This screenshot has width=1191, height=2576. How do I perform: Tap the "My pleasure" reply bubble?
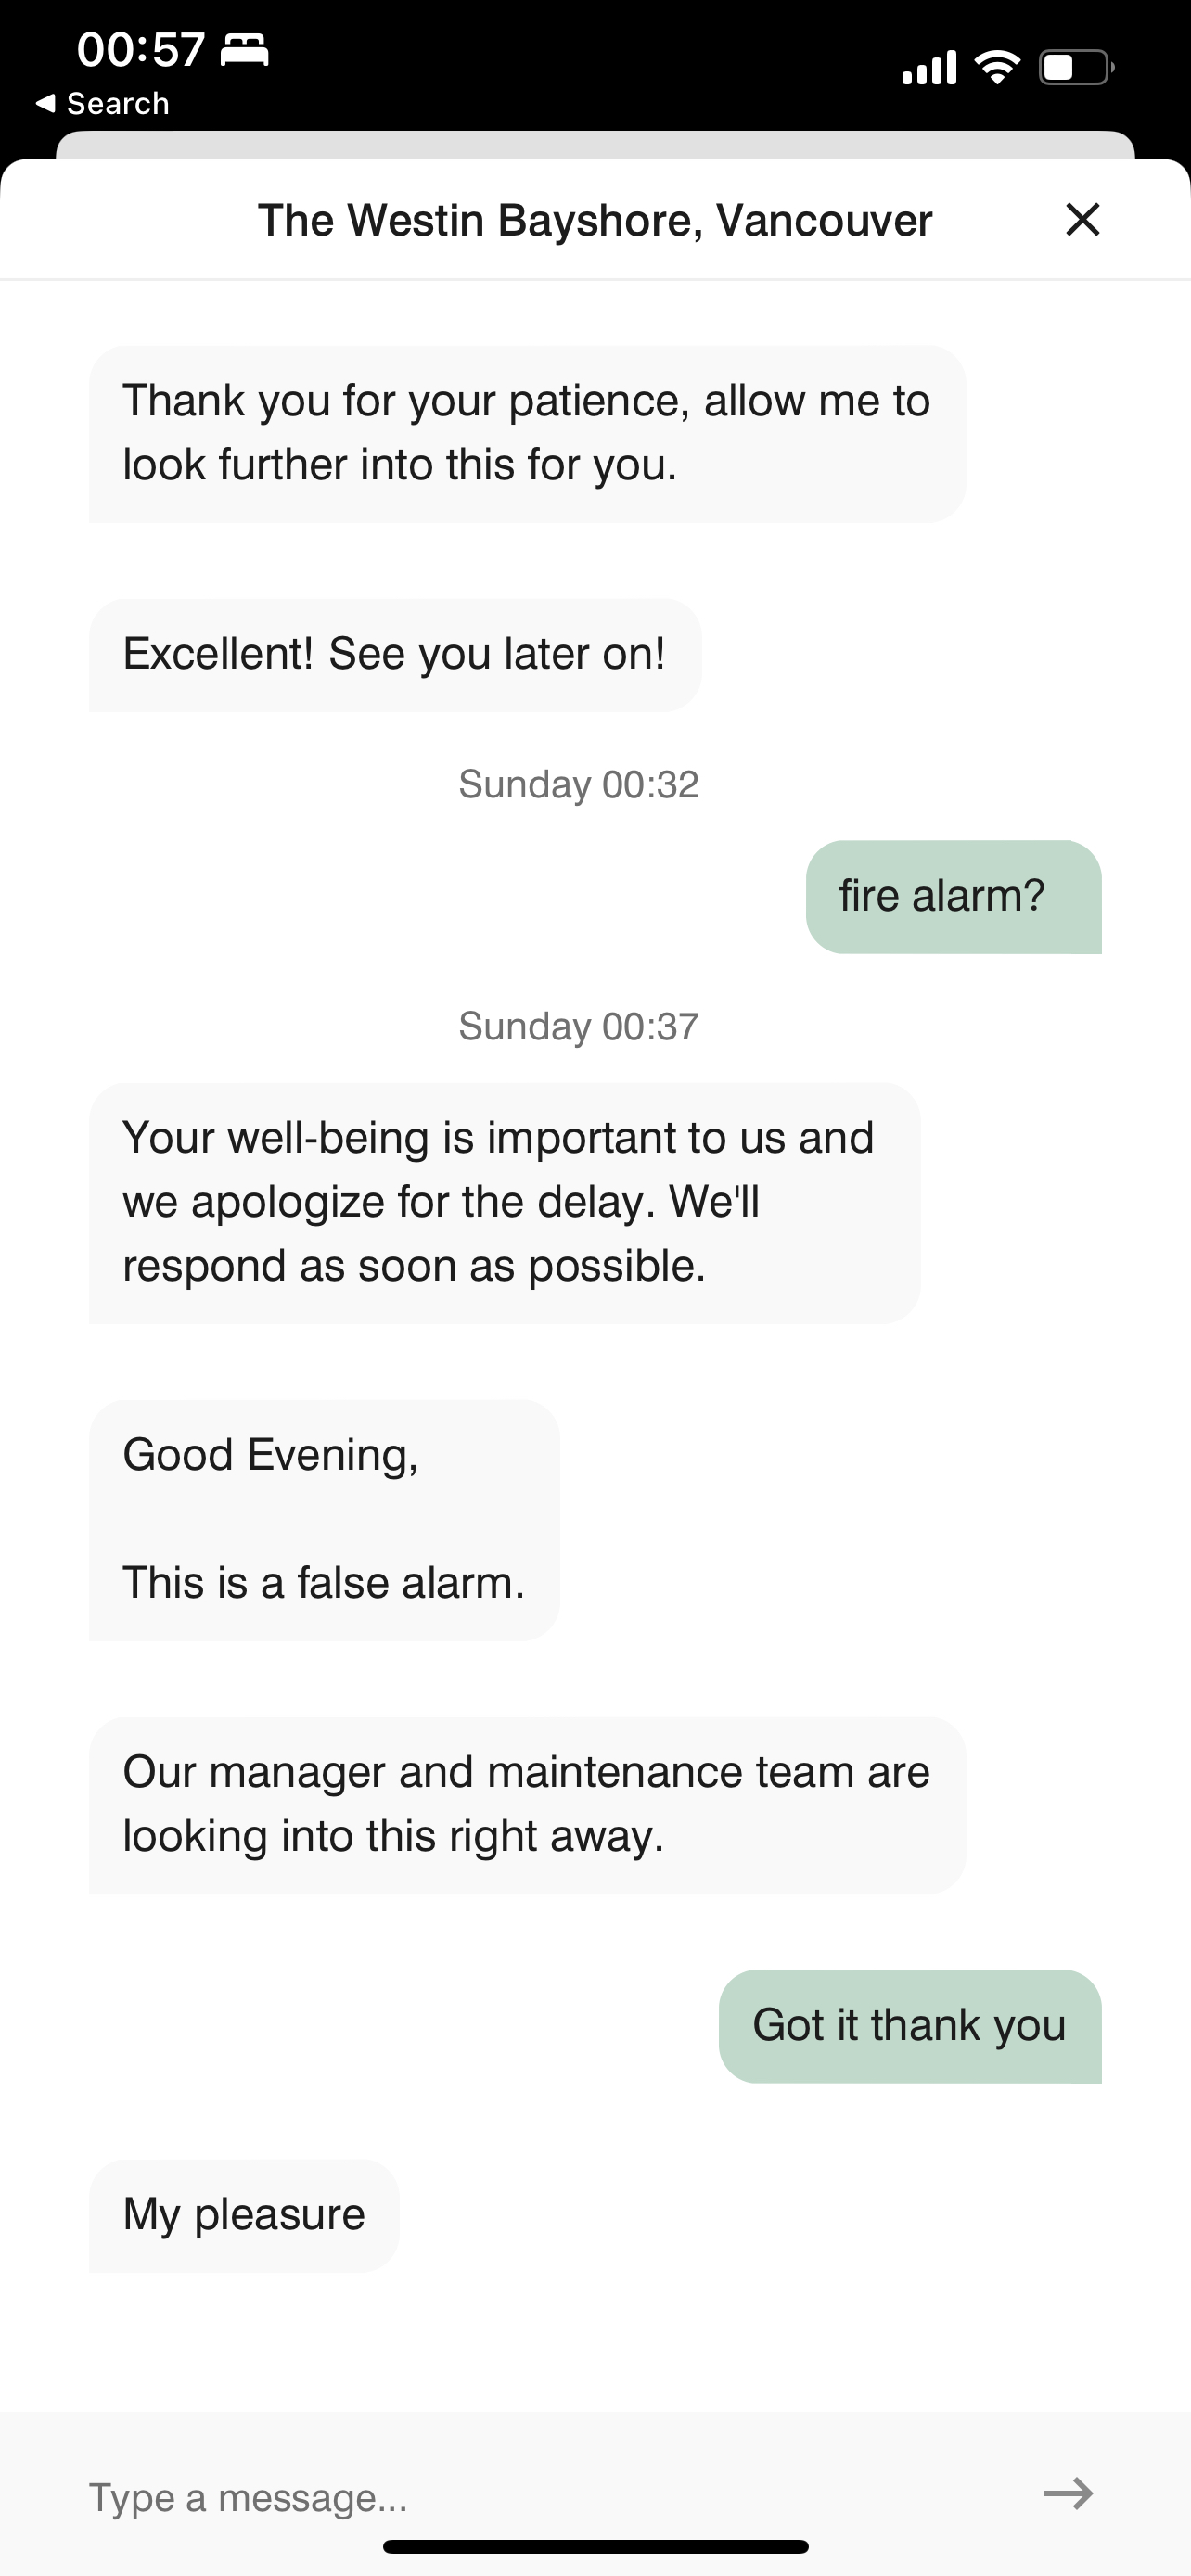tap(244, 2216)
